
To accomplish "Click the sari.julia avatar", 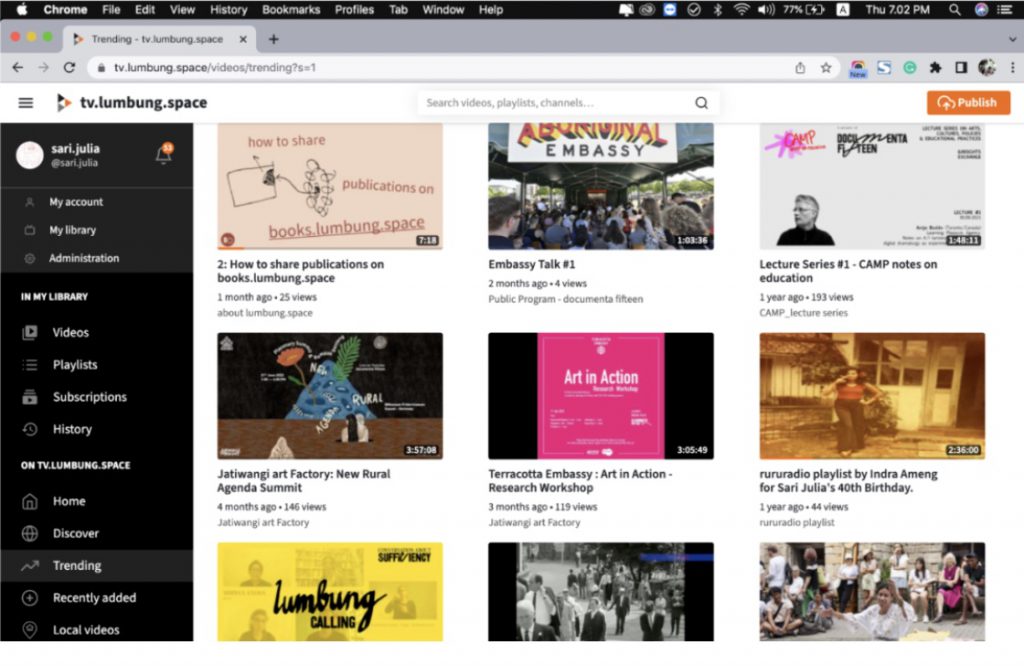I will [29, 155].
